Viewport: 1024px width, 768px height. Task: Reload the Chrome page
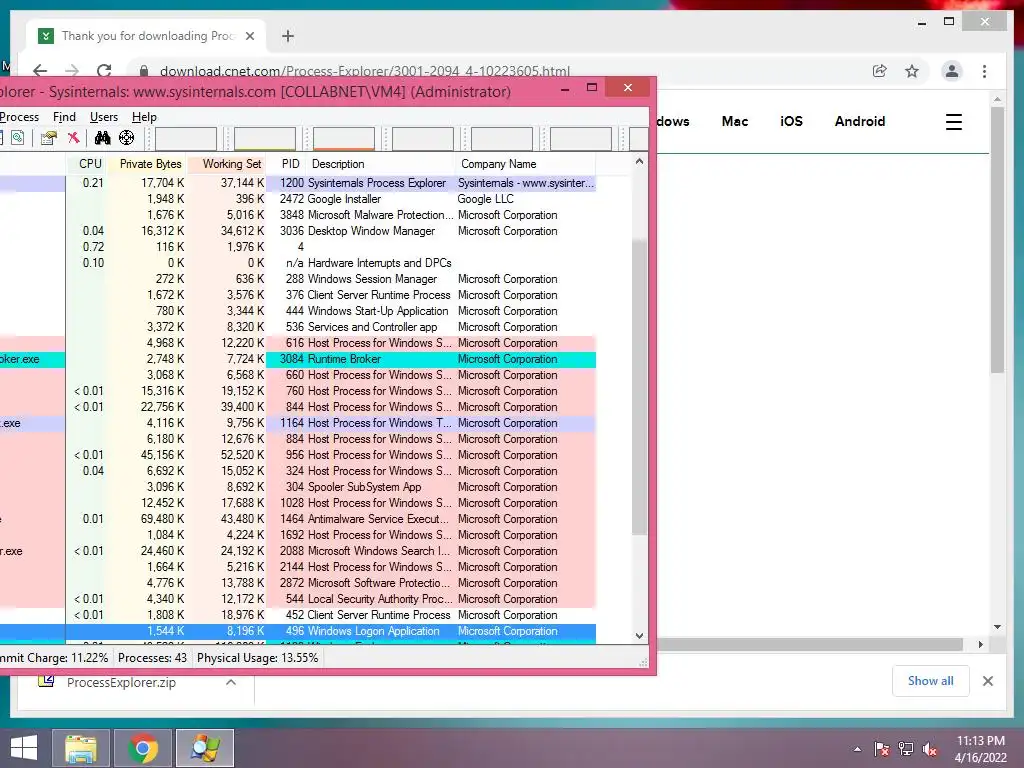tap(104, 71)
